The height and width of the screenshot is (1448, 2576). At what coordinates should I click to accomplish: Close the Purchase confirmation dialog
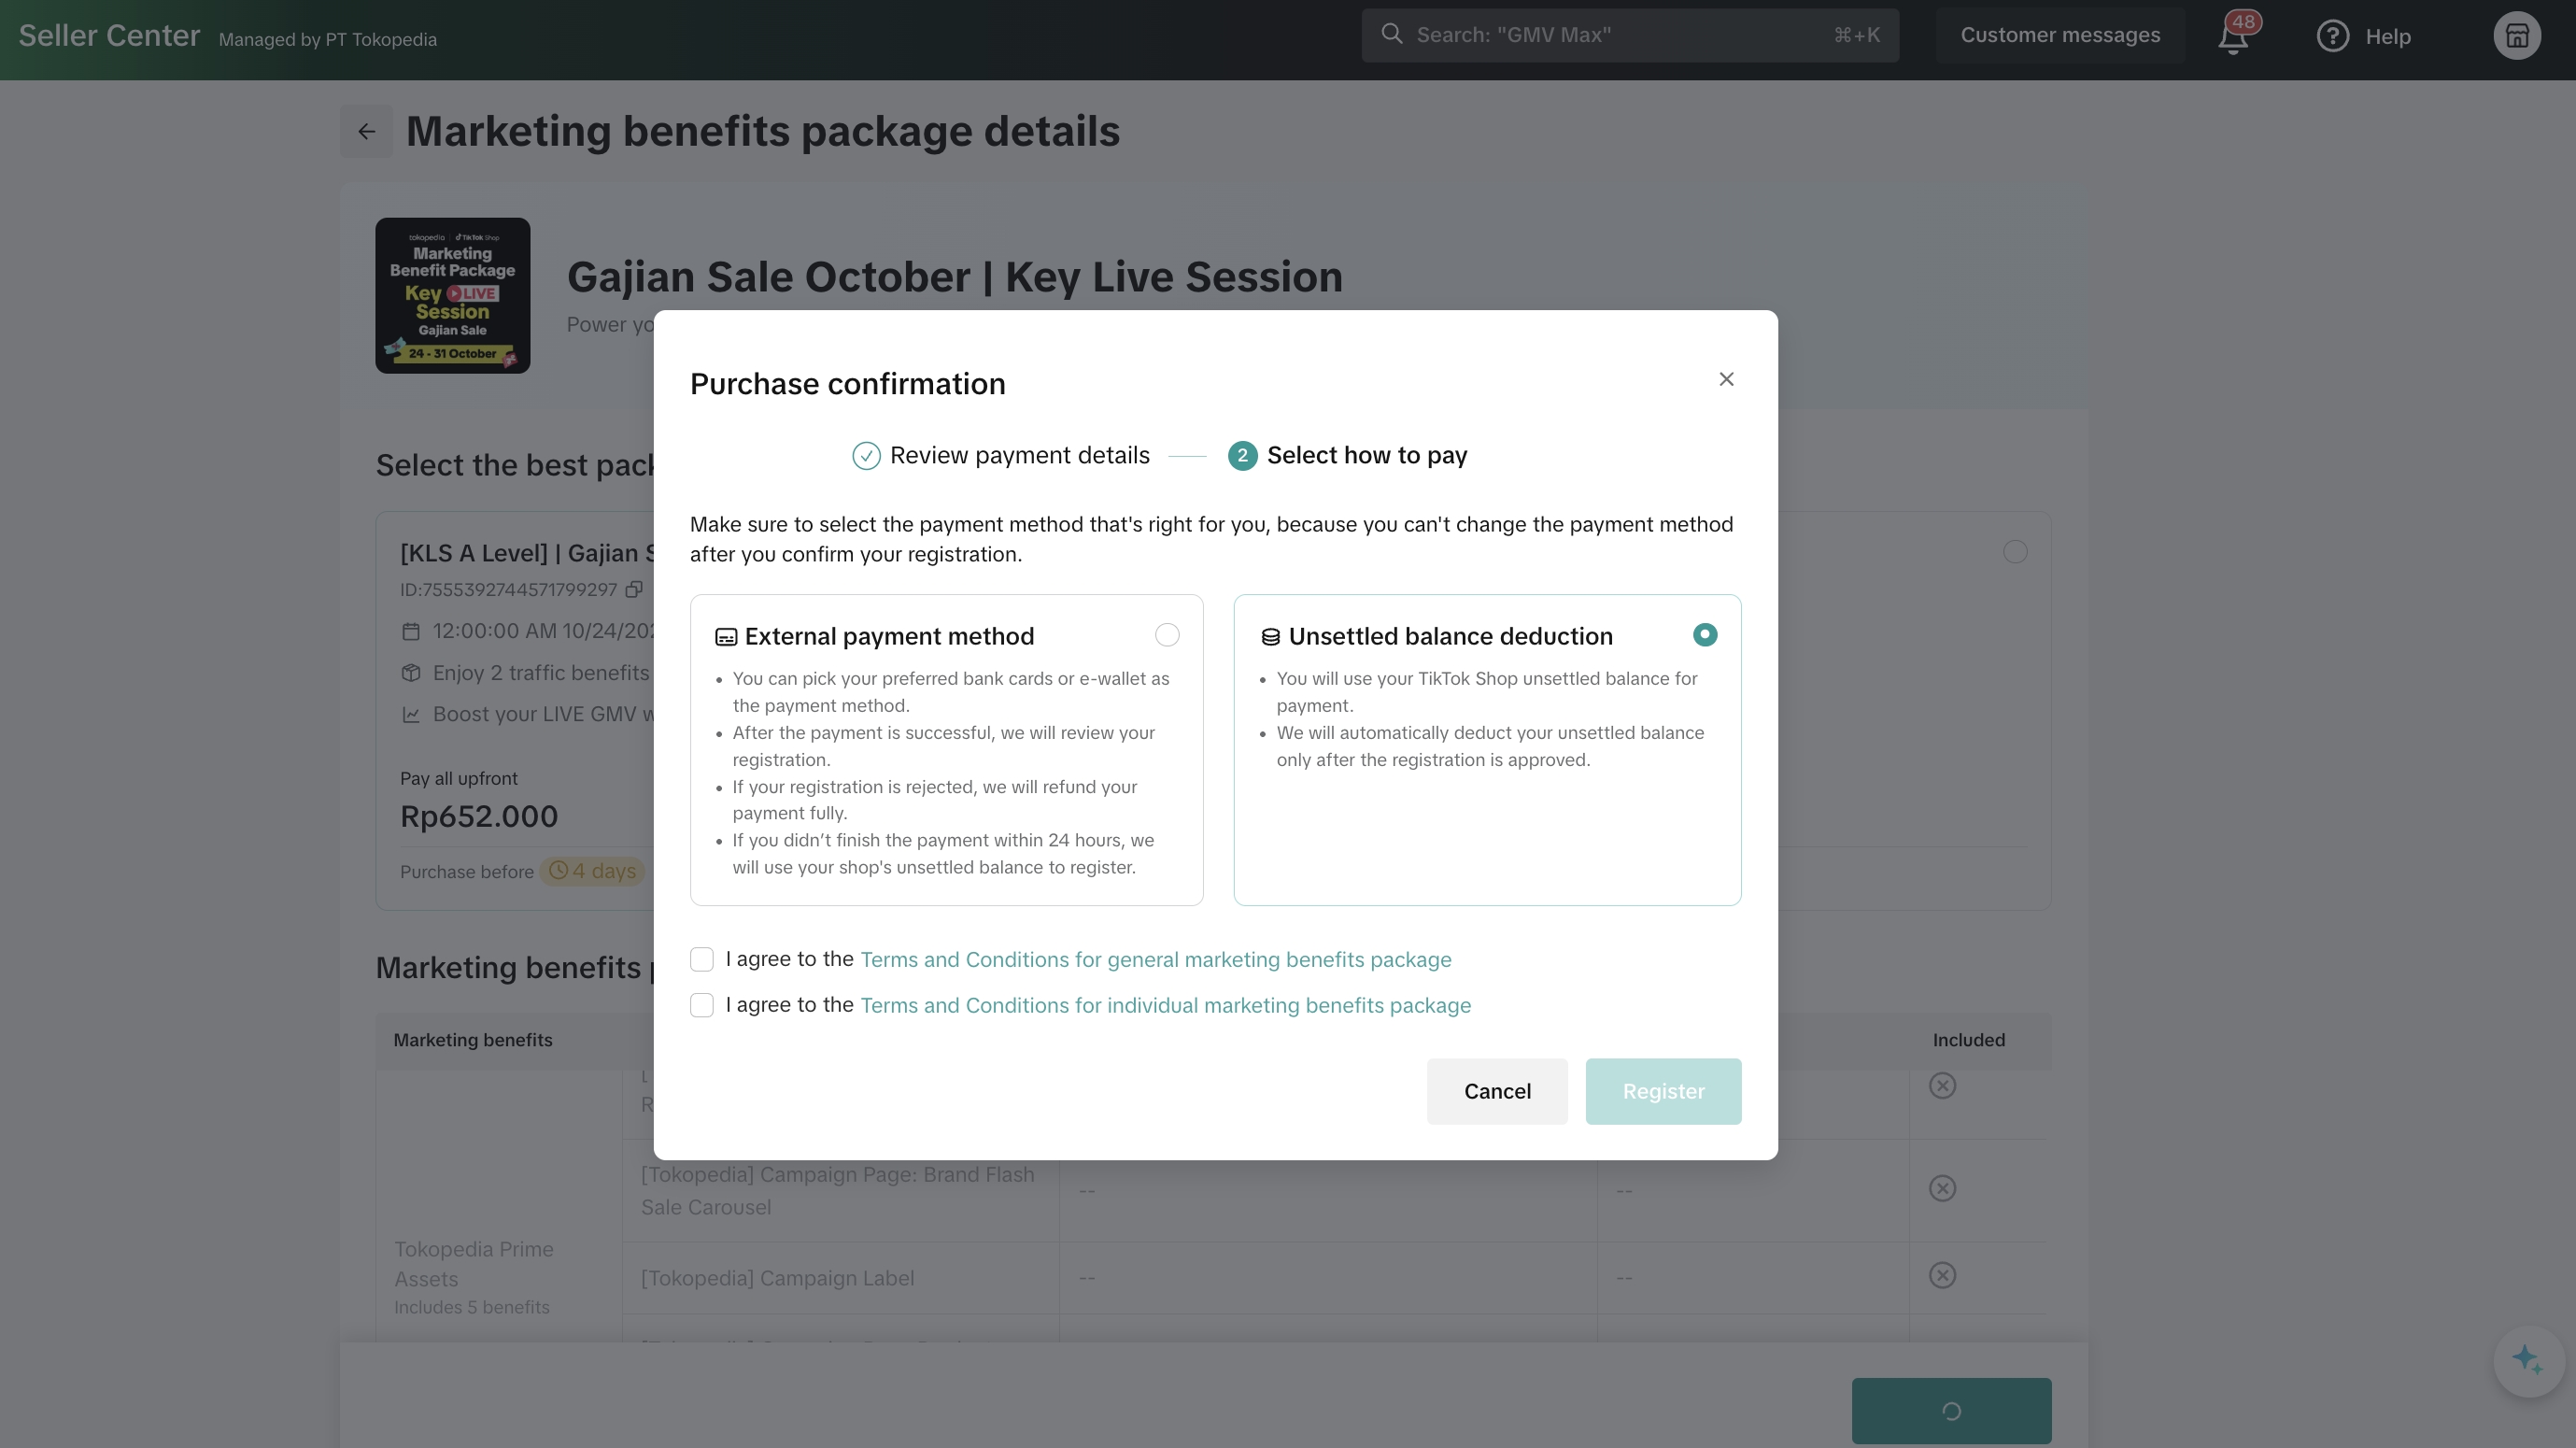1726,379
